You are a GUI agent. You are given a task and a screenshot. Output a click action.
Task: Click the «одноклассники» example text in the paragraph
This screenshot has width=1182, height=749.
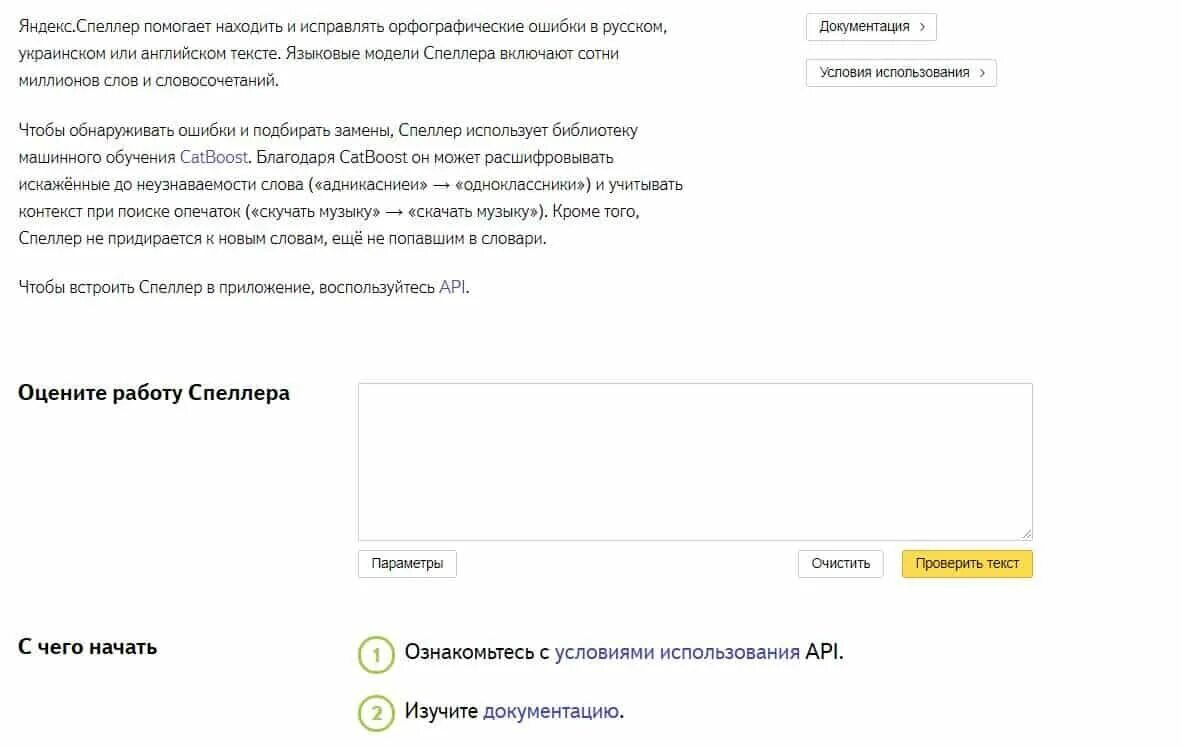523,185
